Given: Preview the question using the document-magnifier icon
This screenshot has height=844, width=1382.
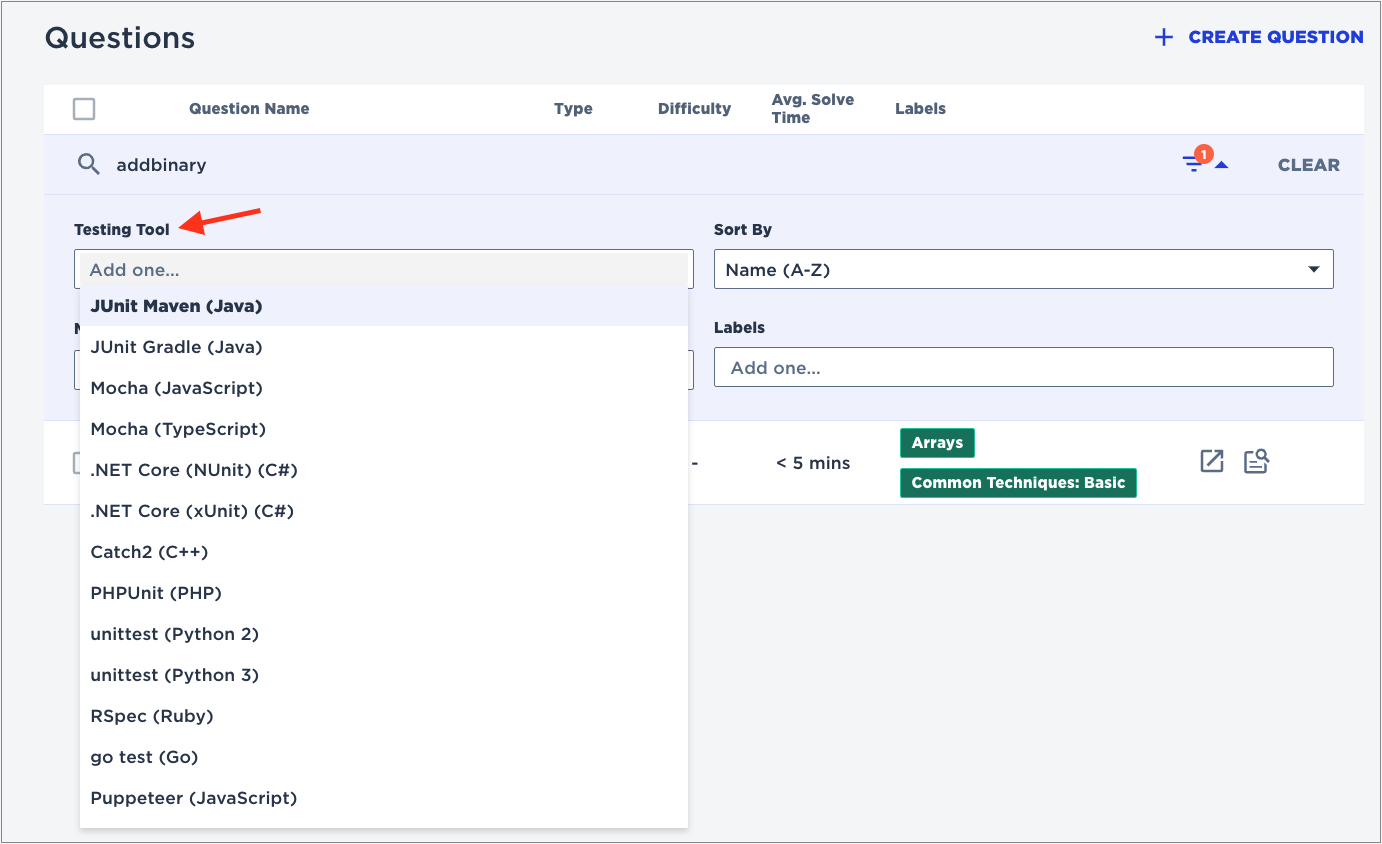Looking at the screenshot, I should (x=1257, y=461).
